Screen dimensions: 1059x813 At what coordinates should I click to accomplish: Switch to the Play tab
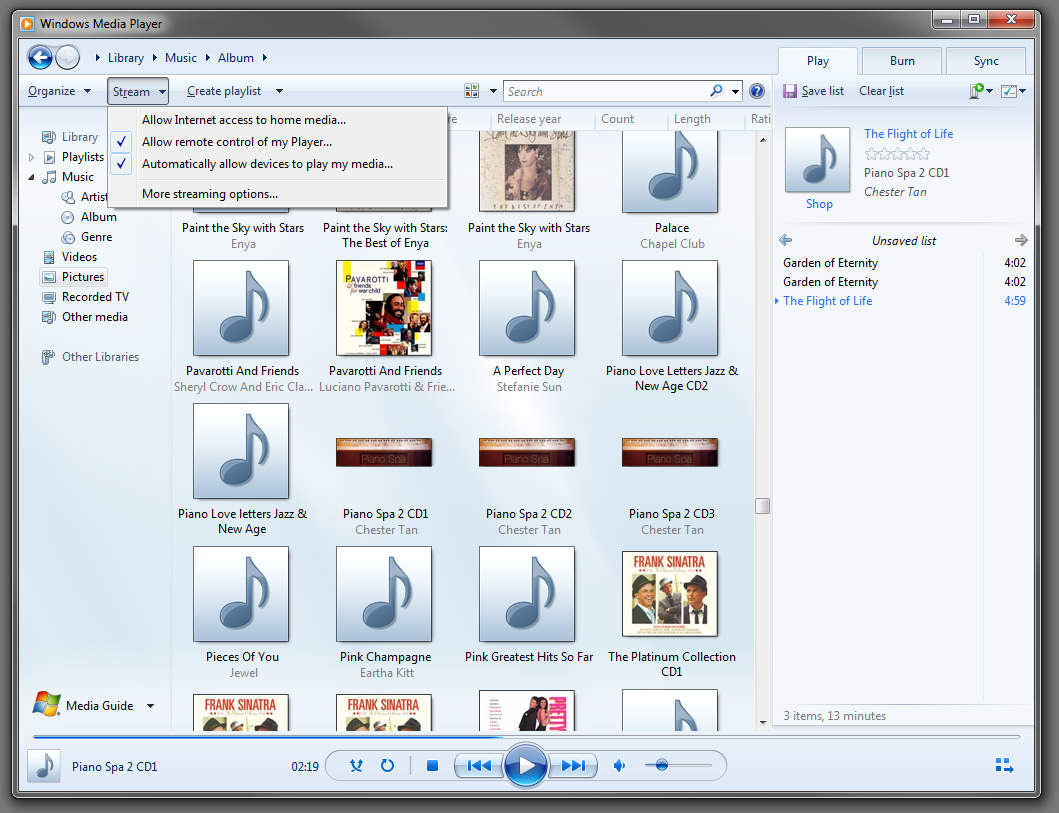(x=818, y=61)
